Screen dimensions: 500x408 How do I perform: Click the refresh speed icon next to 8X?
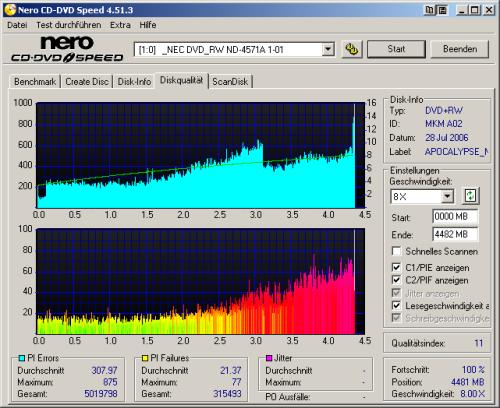(470, 196)
